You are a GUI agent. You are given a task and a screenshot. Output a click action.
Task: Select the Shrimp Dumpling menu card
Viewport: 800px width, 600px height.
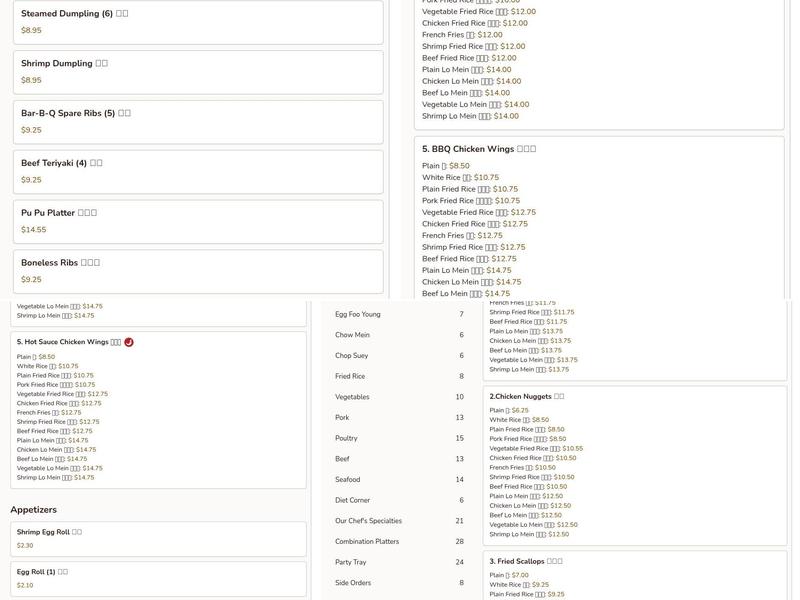tap(198, 72)
